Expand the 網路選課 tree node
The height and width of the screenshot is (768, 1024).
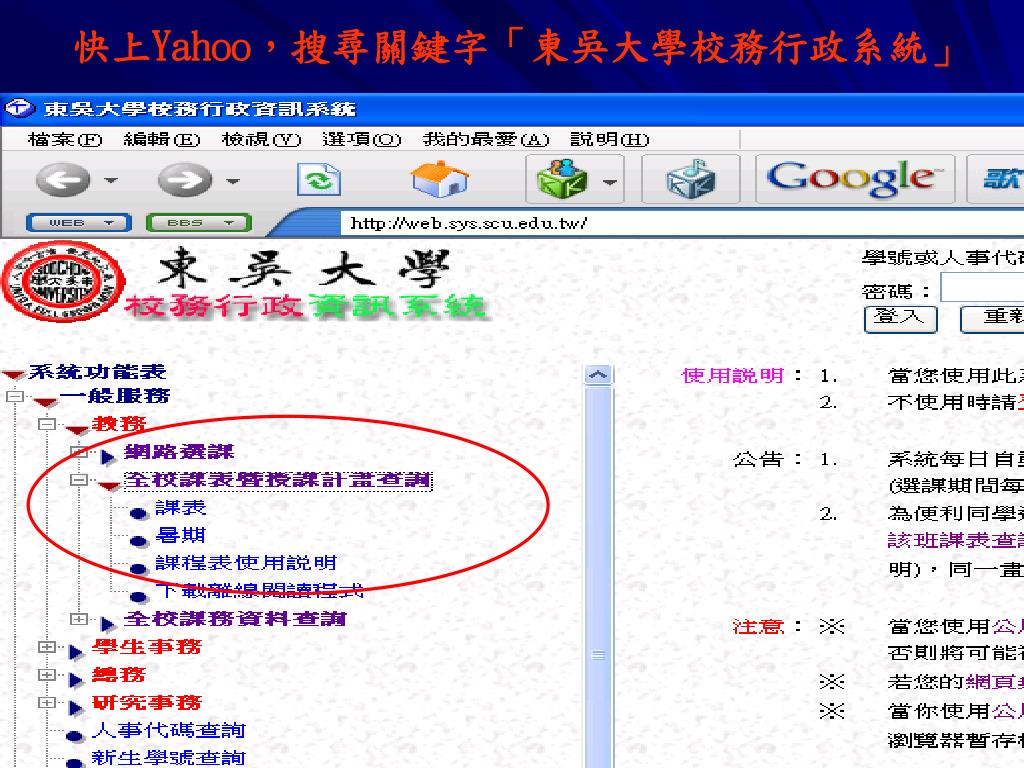pos(78,451)
